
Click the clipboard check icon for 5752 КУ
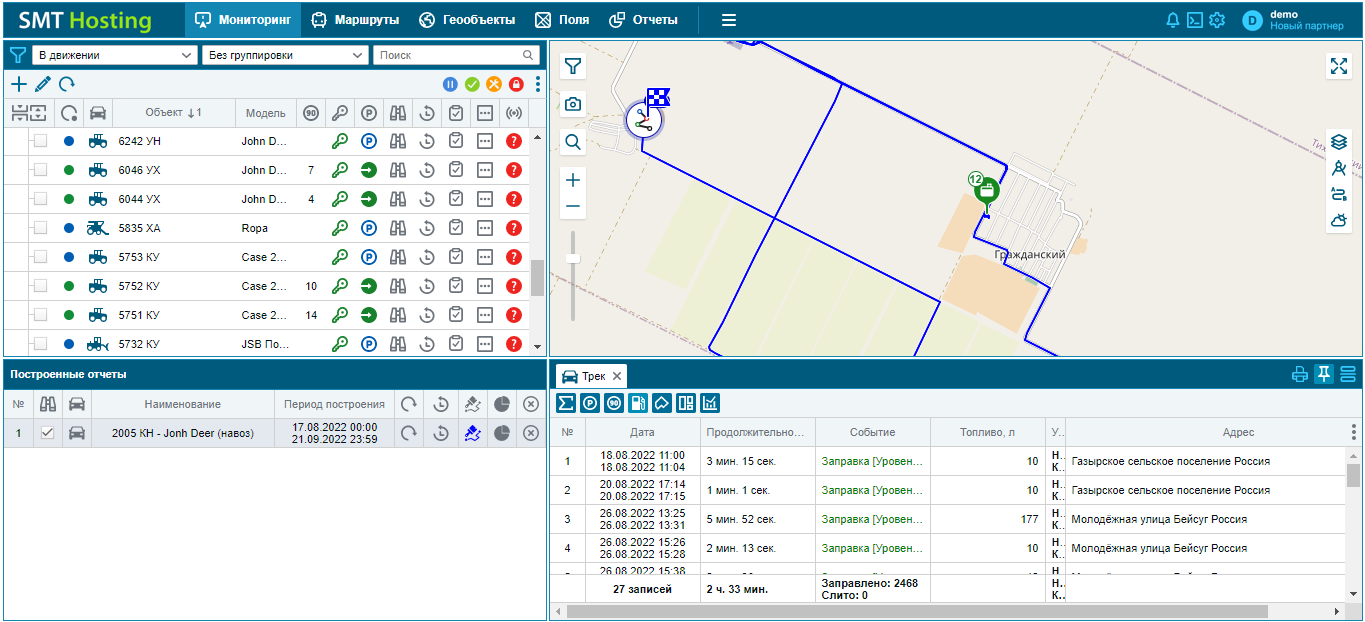[456, 286]
